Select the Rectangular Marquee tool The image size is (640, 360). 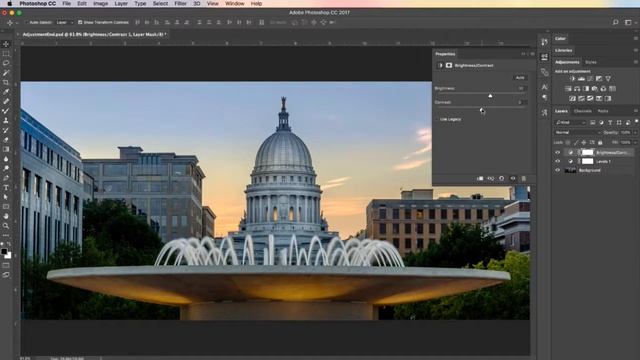pos(6,53)
